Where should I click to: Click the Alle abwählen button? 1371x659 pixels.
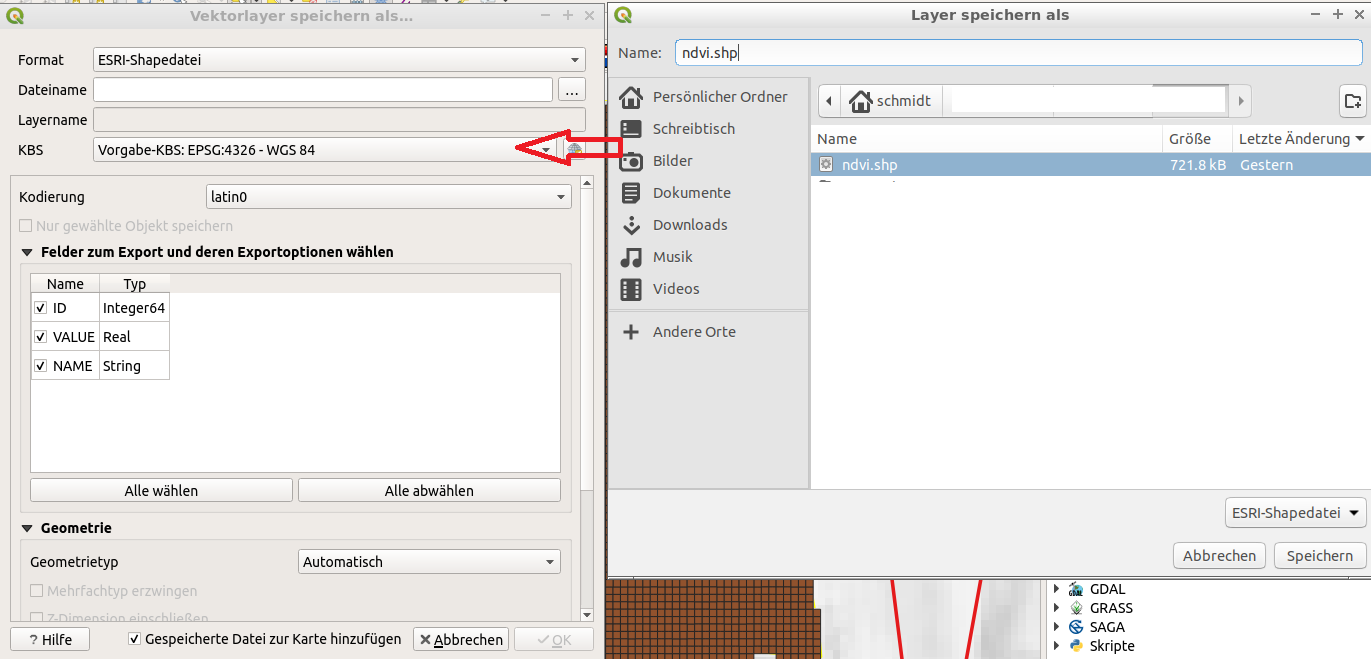[429, 491]
